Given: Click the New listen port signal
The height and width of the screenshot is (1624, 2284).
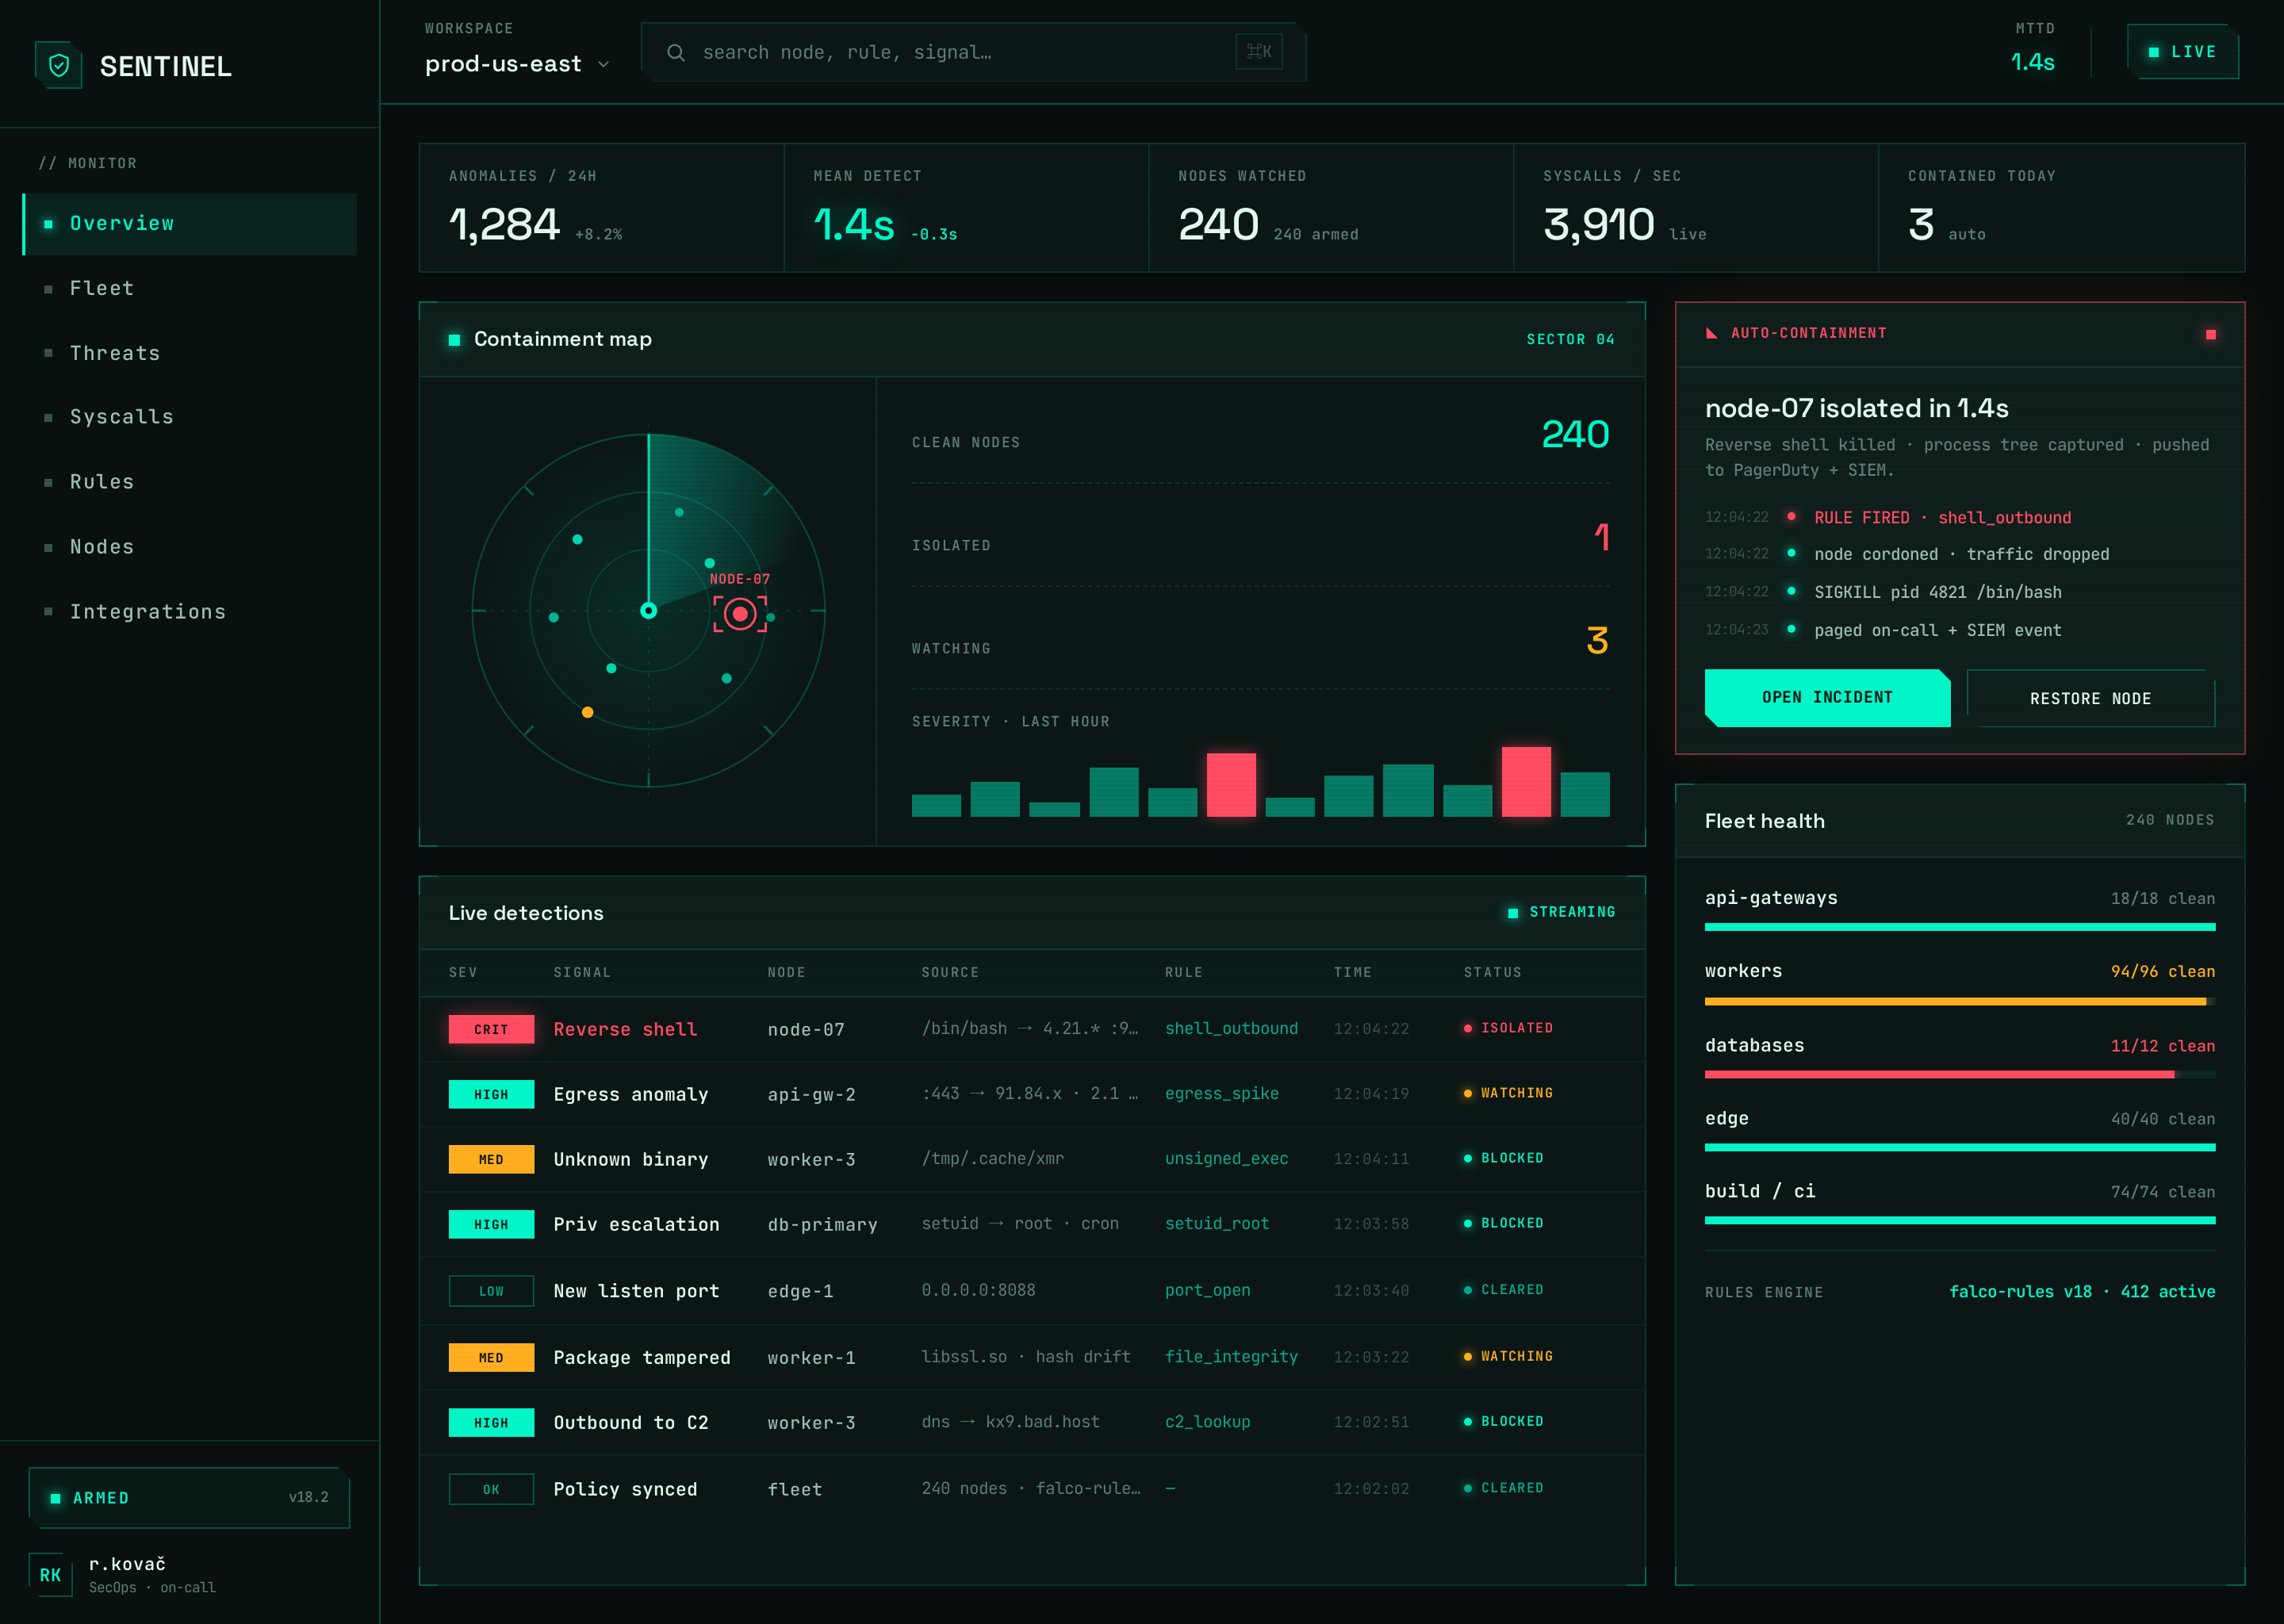Looking at the screenshot, I should click(x=636, y=1291).
